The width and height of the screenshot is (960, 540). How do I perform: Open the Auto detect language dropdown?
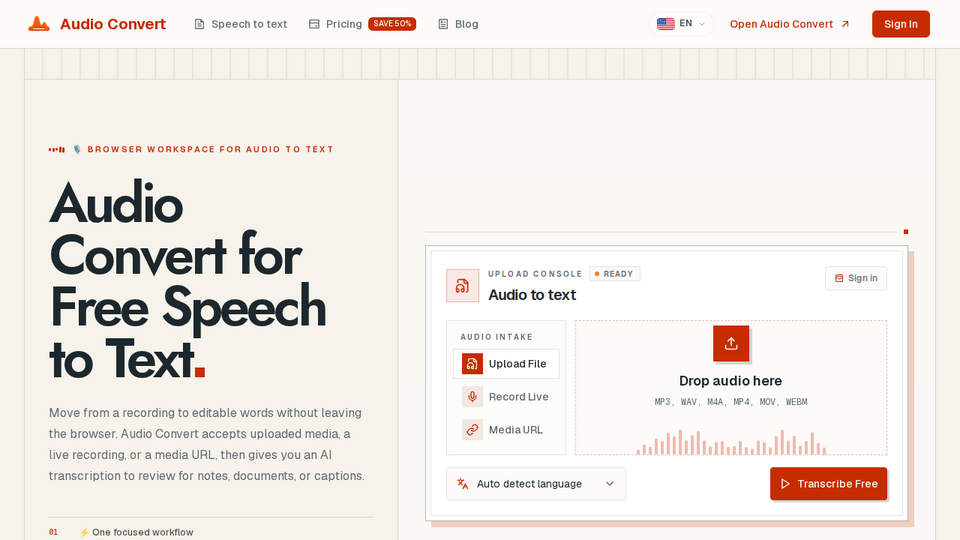(x=536, y=484)
